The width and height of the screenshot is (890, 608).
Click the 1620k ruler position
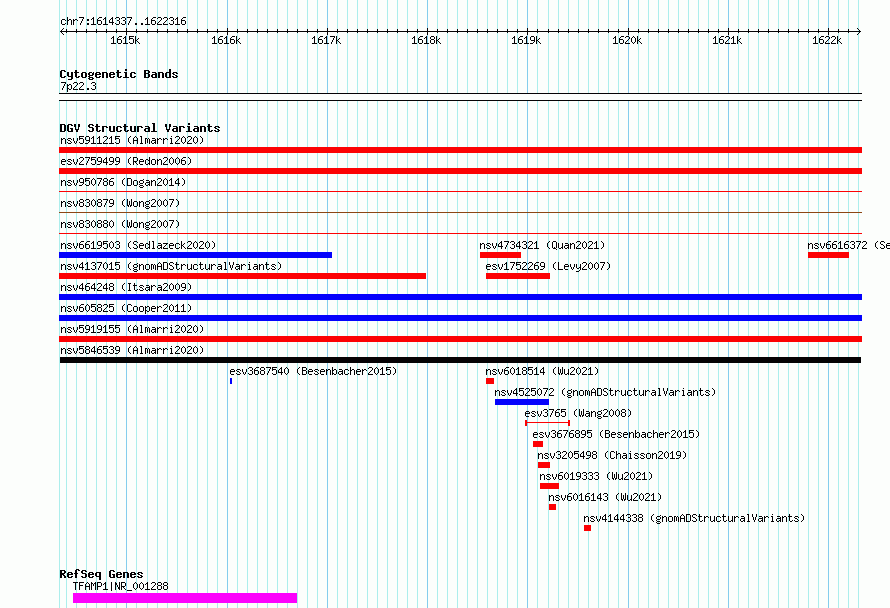point(627,40)
